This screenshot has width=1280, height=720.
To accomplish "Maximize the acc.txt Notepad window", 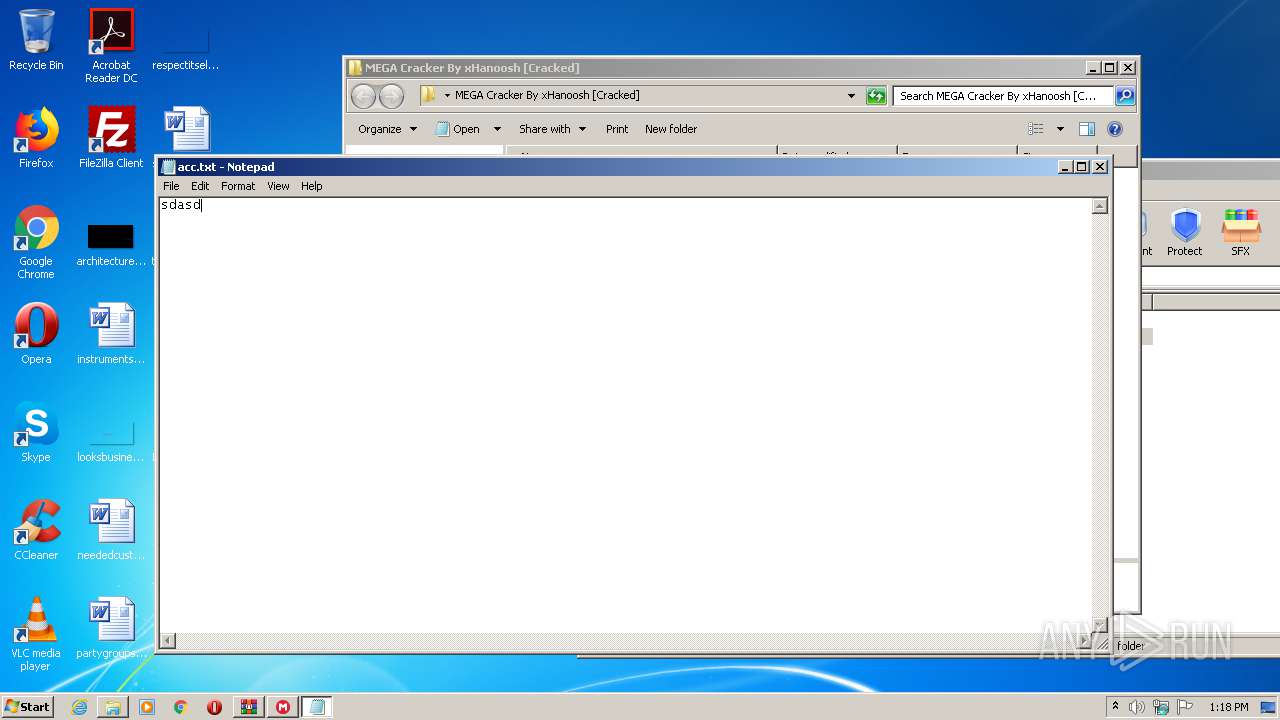I will (1082, 167).
